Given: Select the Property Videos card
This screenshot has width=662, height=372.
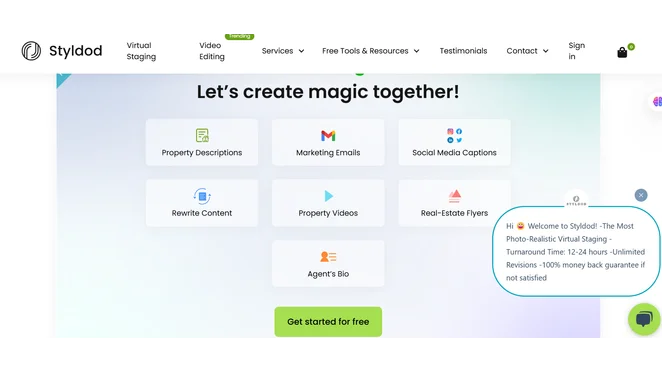Looking at the screenshot, I should [x=328, y=203].
